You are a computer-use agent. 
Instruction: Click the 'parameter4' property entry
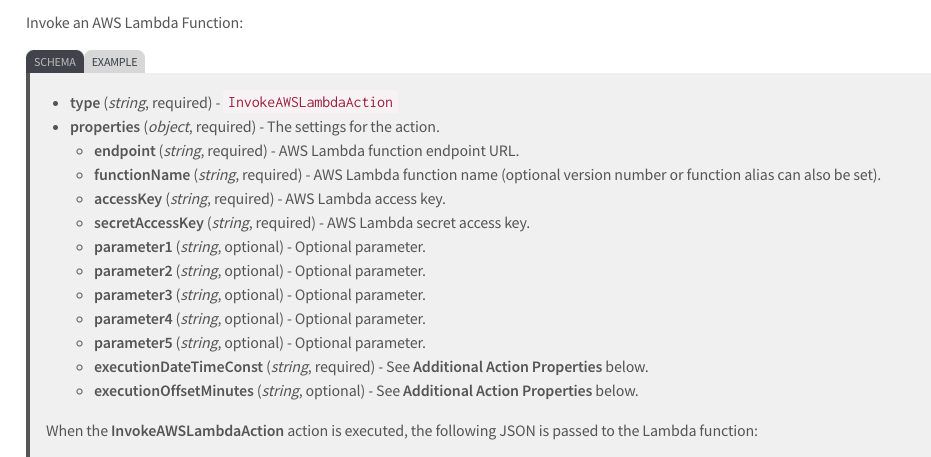[x=133, y=319]
